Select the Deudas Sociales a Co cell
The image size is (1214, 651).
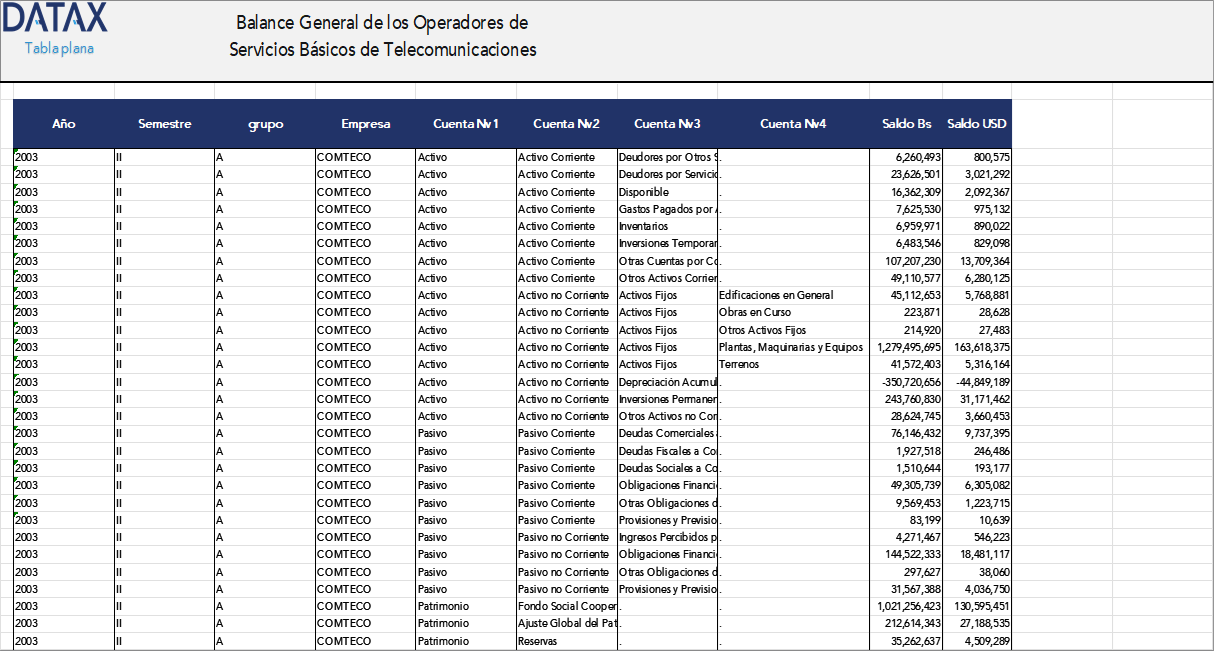coord(667,468)
